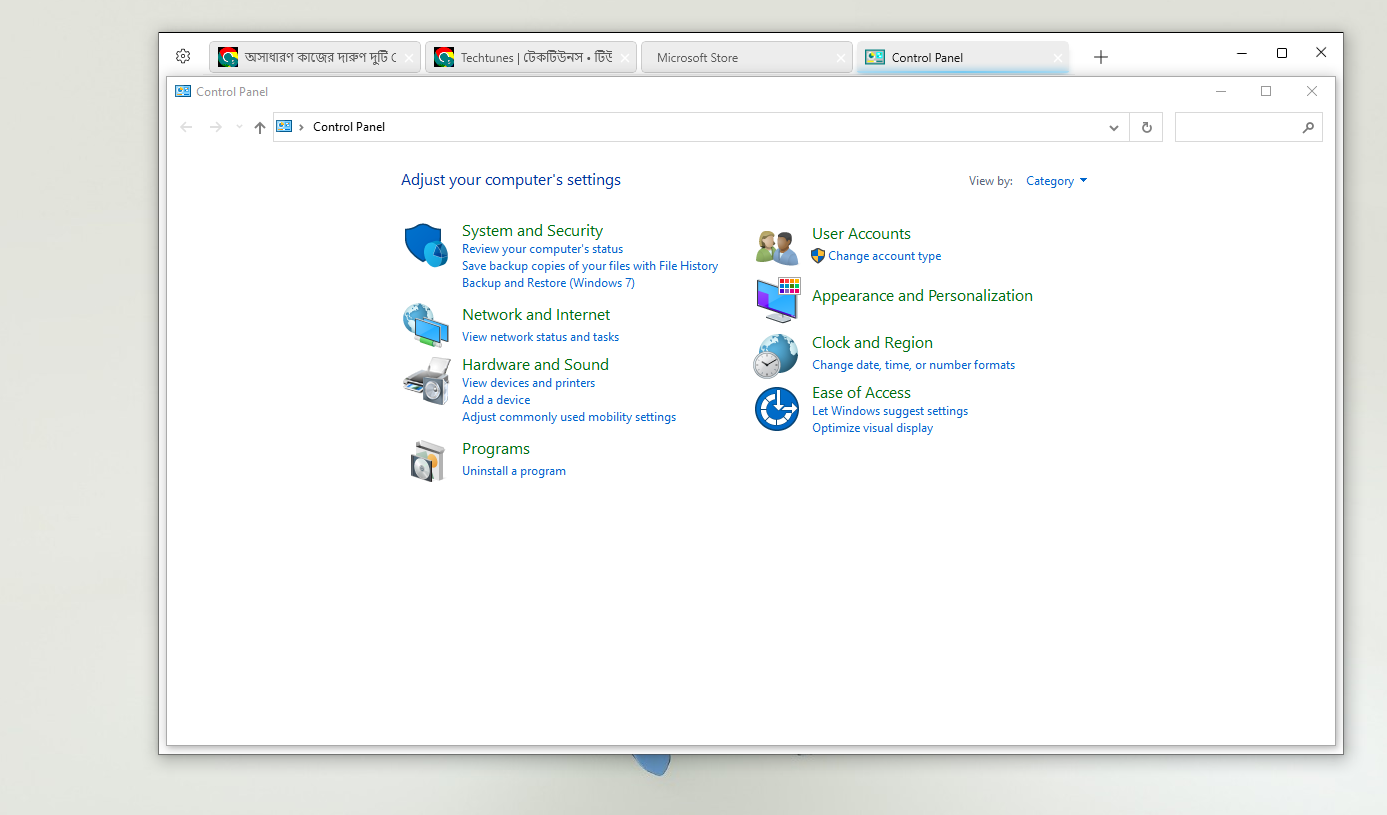Open the Programs heading link
Screen dimensions: 1387x815
496,449
